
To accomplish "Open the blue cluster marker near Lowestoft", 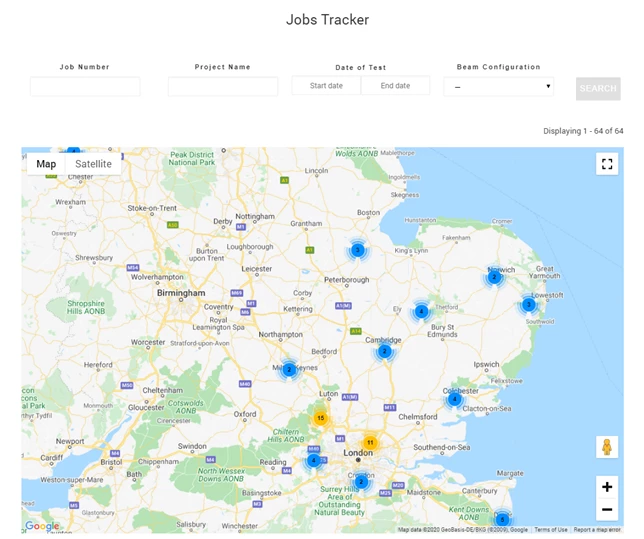I will (529, 304).
